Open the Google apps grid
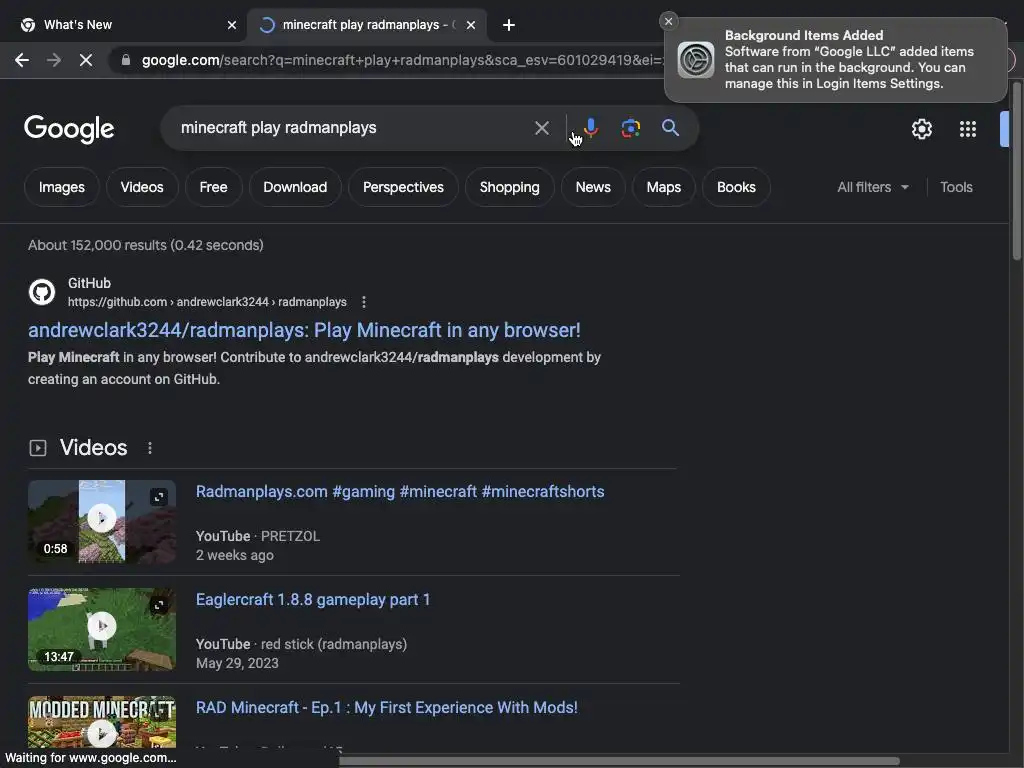This screenshot has height=768, width=1024. pos(968,129)
